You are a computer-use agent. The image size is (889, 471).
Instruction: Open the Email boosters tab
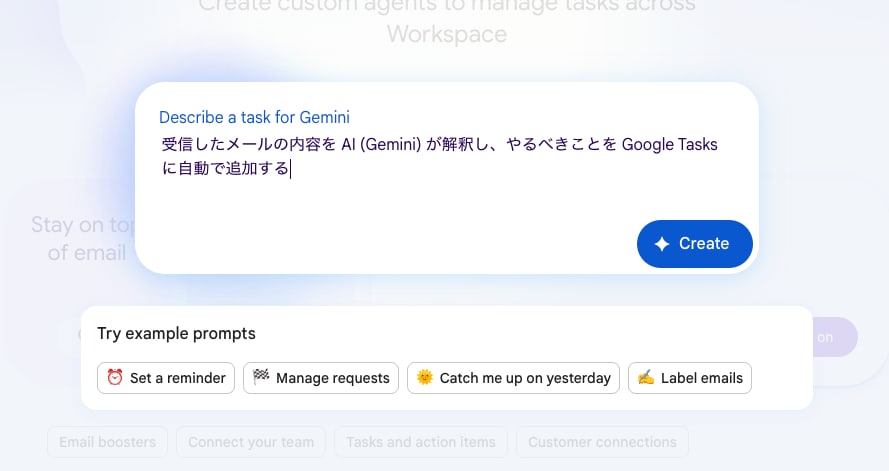click(x=107, y=442)
